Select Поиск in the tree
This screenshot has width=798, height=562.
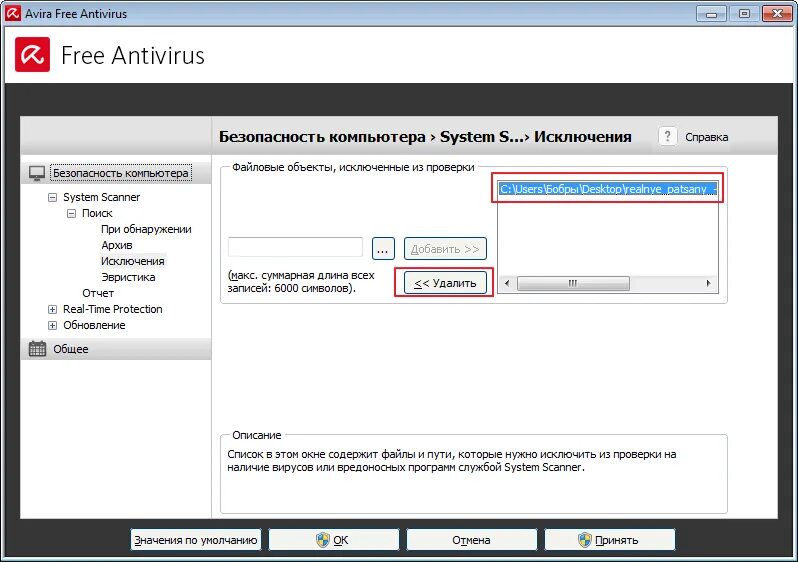(97, 213)
